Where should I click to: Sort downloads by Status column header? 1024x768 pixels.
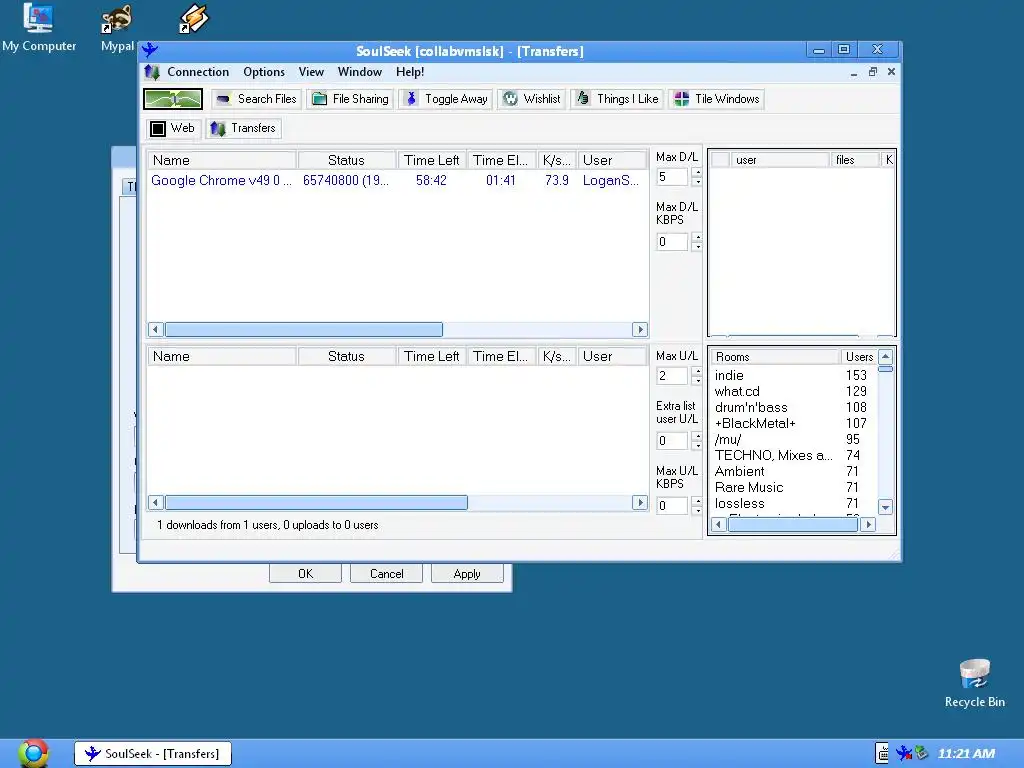click(x=347, y=160)
